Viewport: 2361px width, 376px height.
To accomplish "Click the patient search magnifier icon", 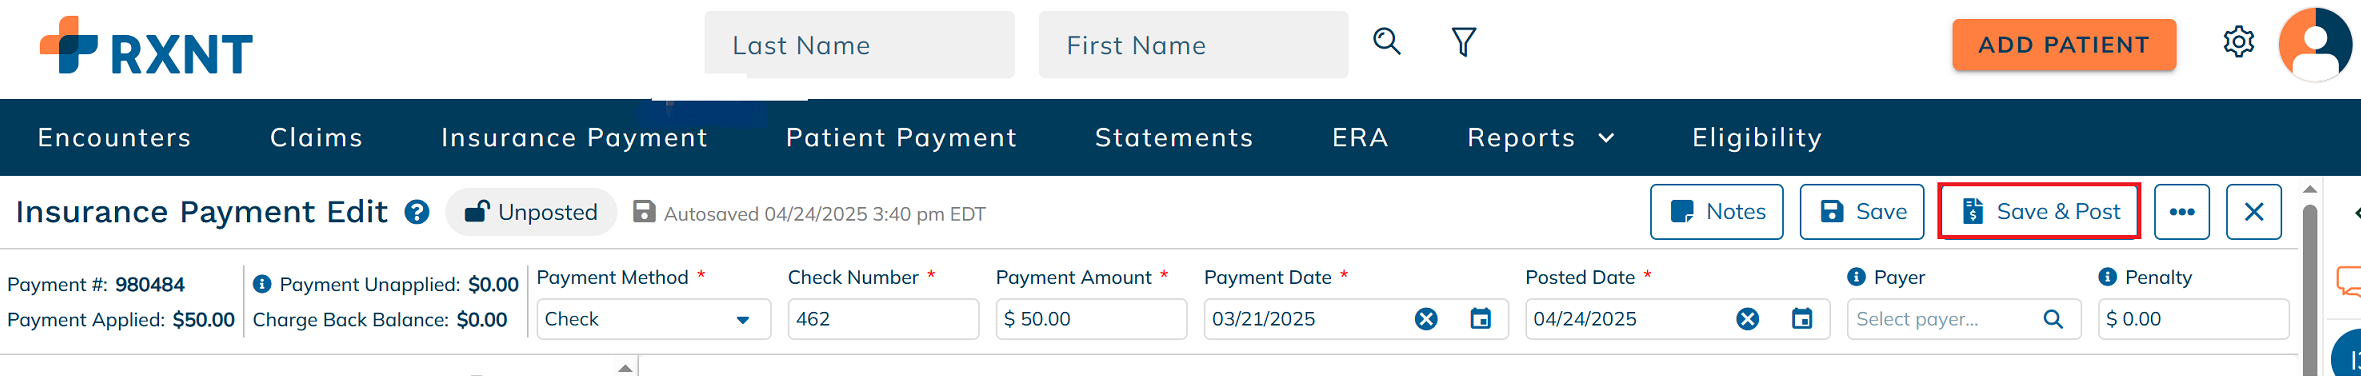I will 1386,42.
